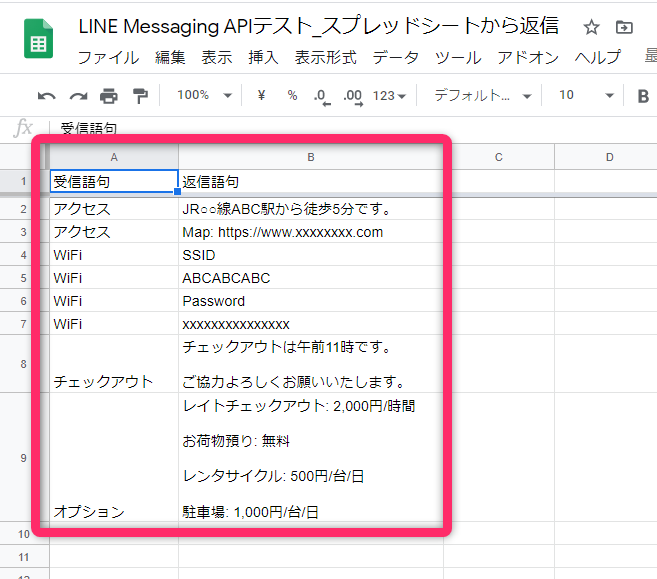This screenshot has height=579, width=657.
Task: Select the paint format tool
Action: 140,96
